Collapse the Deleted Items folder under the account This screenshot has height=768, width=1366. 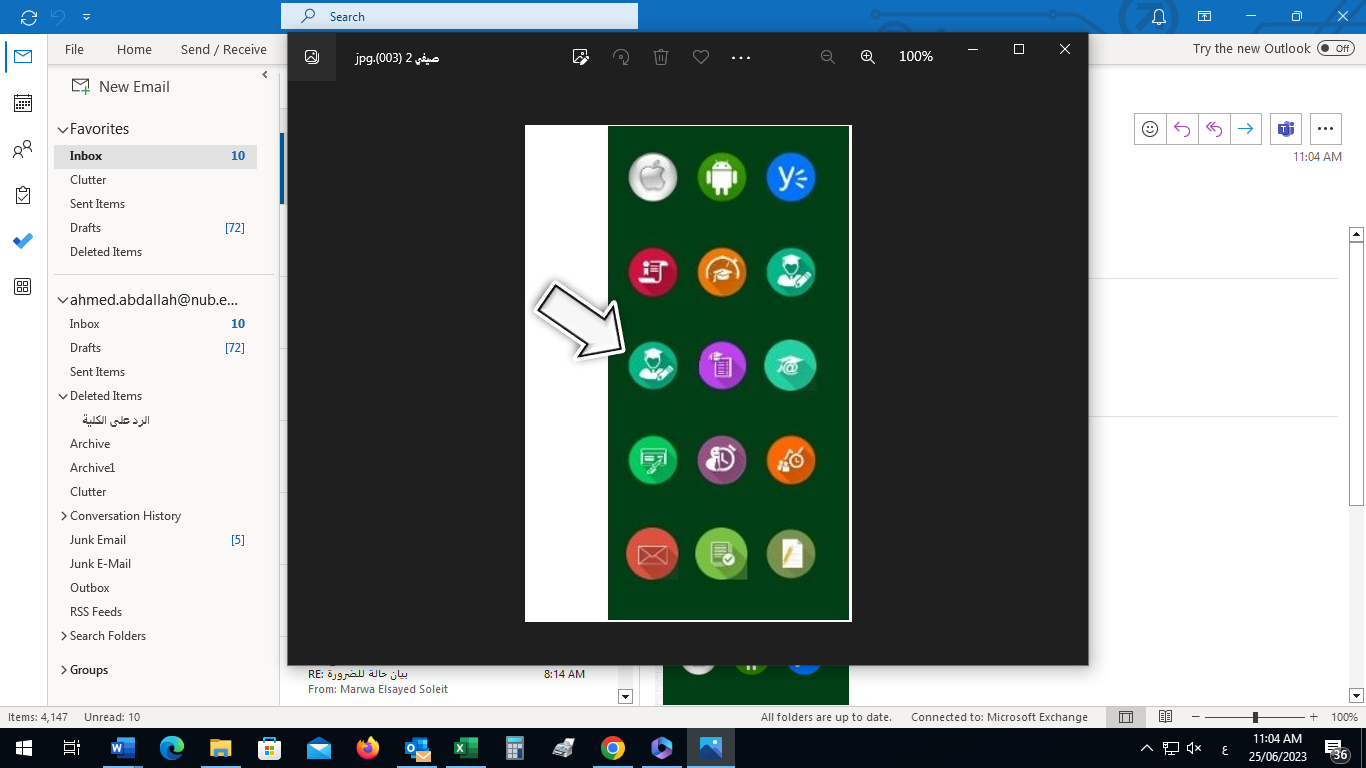click(63, 396)
